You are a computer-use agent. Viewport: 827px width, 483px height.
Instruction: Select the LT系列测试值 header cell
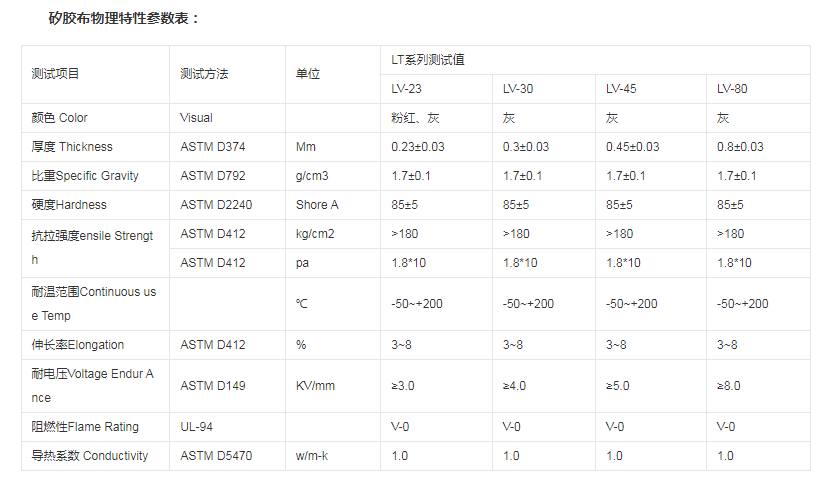(427, 60)
